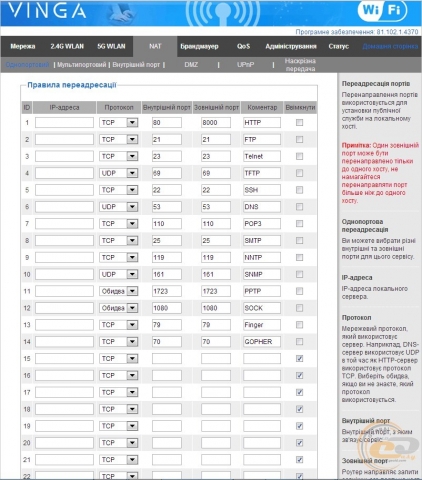Screen dimensions: 422x480
Task: Open protocol dropdown for rule 1 HTTP
Action: coord(118,123)
